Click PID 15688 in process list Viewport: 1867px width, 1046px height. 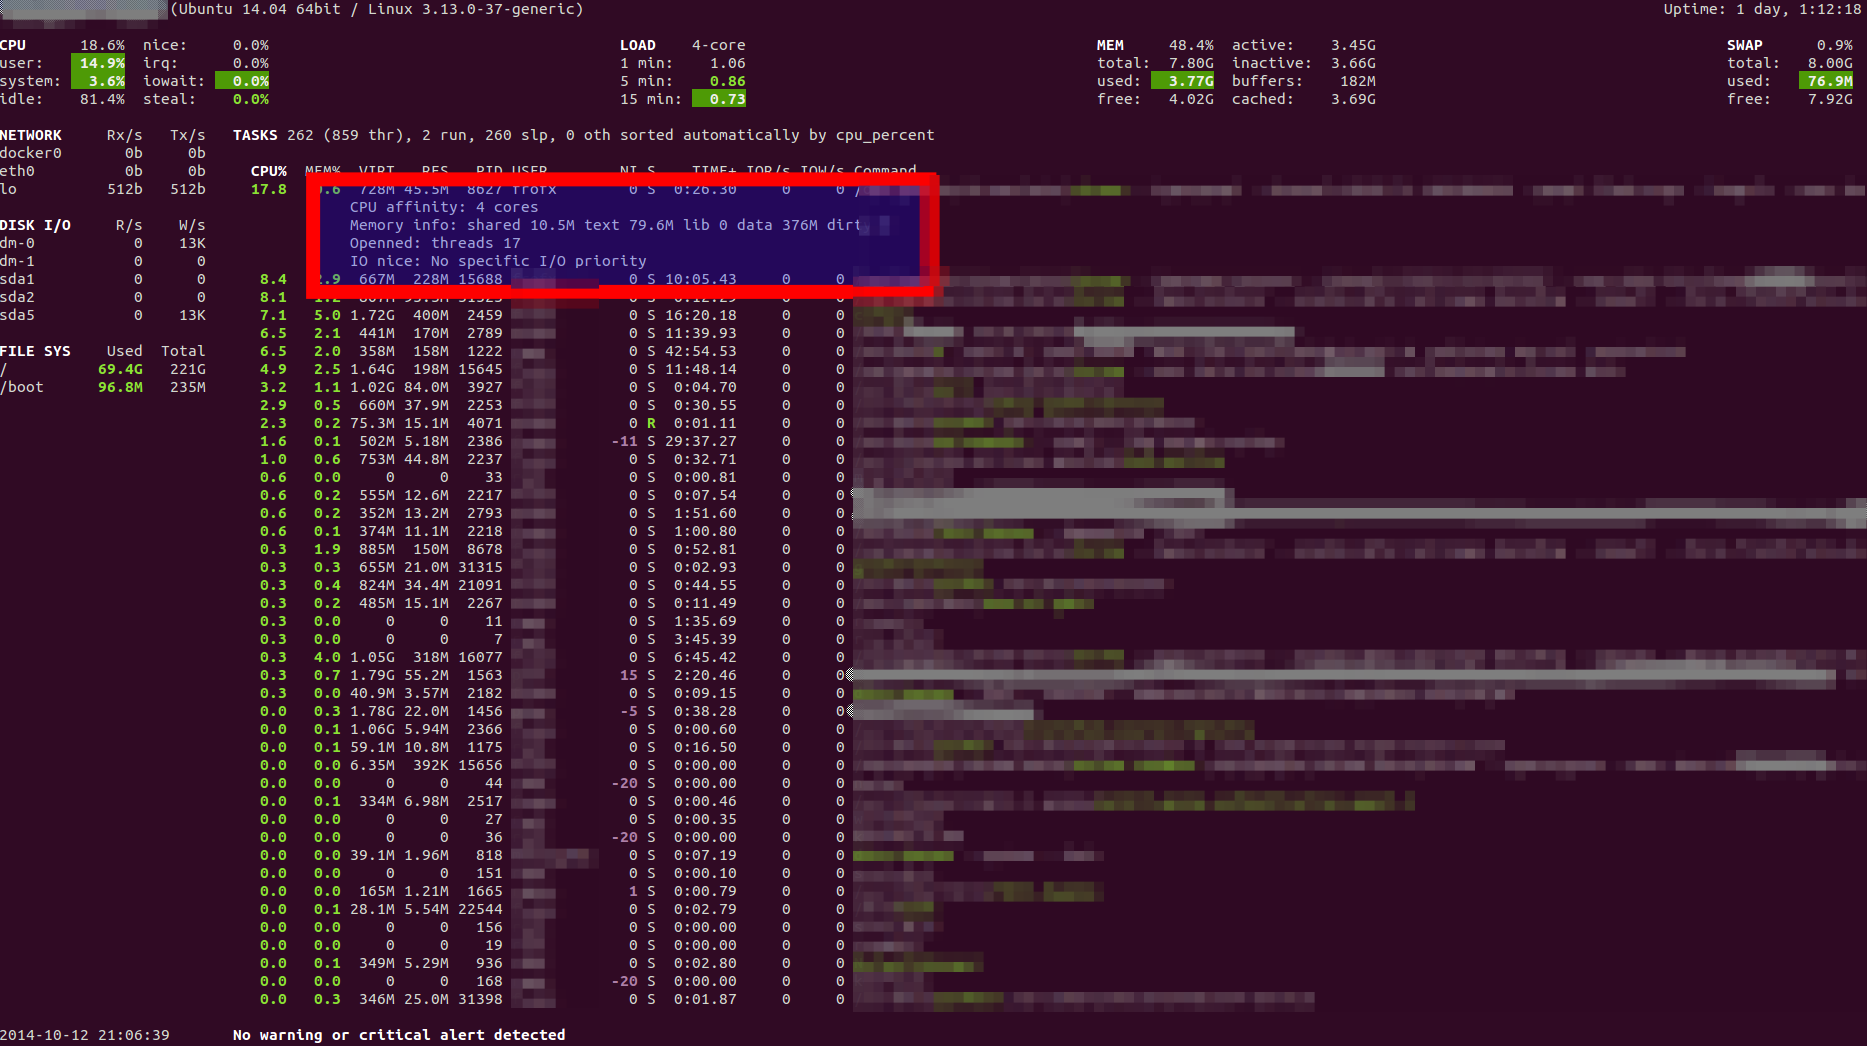[480, 279]
